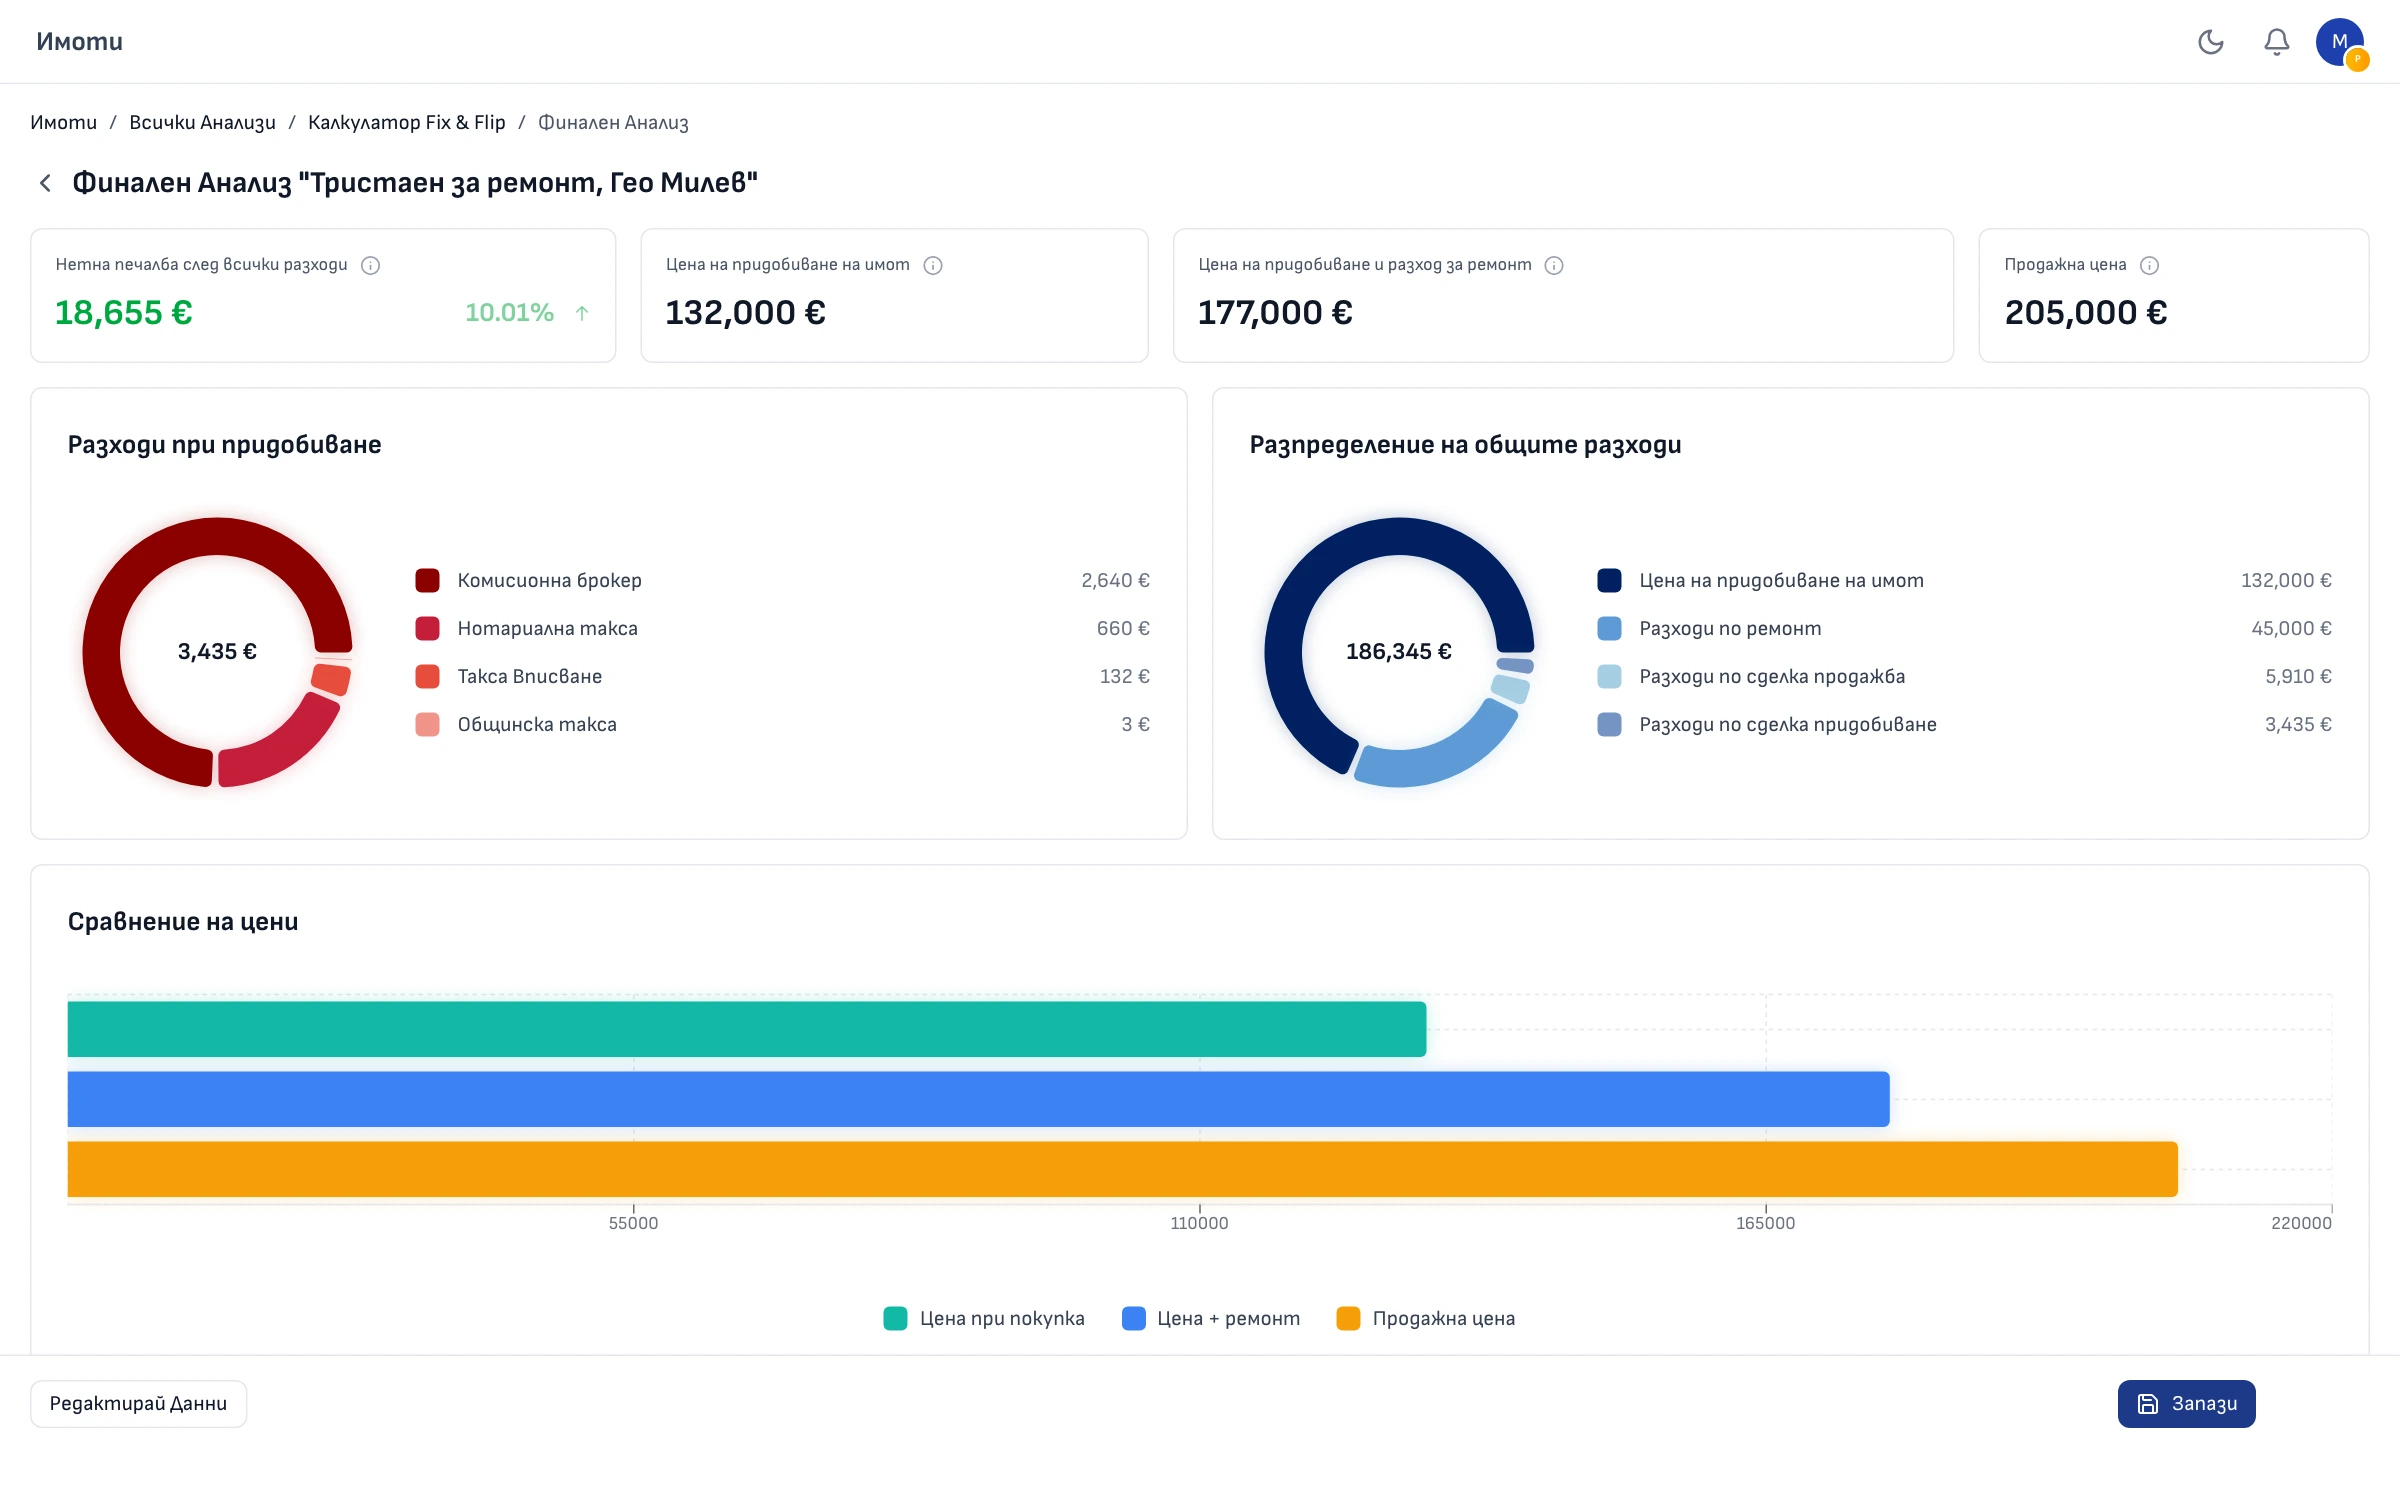Click the 45,000 € repair costs value
This screenshot has width=2400, height=1500.
2291,628
